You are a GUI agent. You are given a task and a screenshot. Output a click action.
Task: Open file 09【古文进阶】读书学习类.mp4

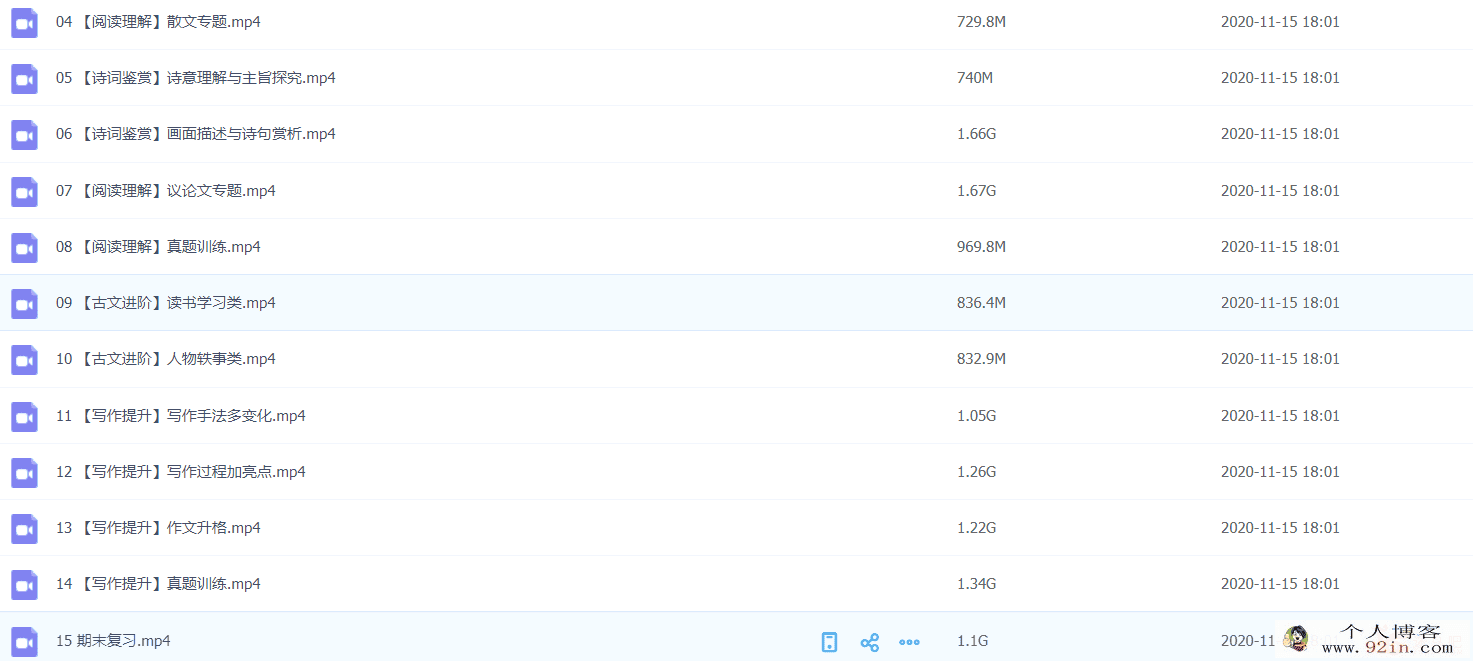pos(166,302)
